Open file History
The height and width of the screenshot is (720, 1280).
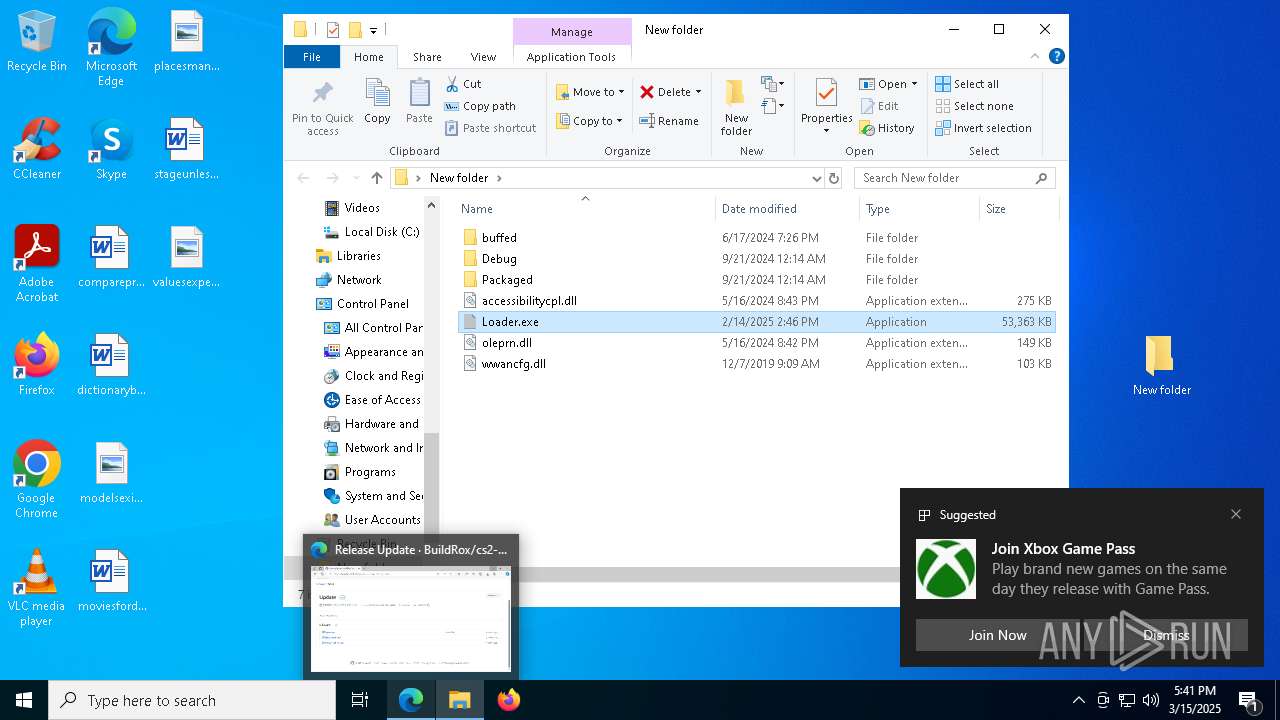click(x=887, y=128)
